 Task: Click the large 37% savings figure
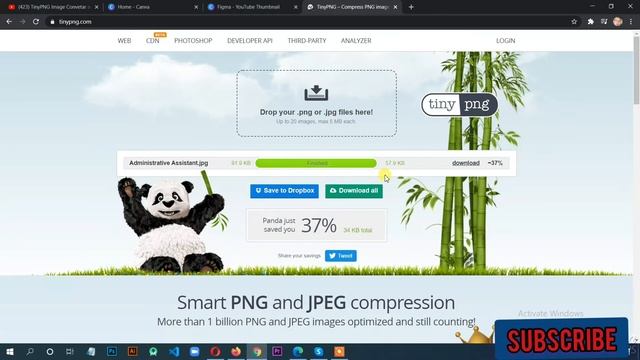pos(319,225)
